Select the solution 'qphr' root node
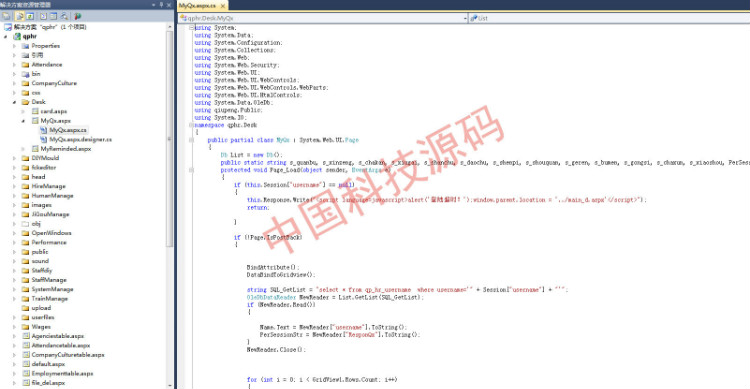 point(50,27)
